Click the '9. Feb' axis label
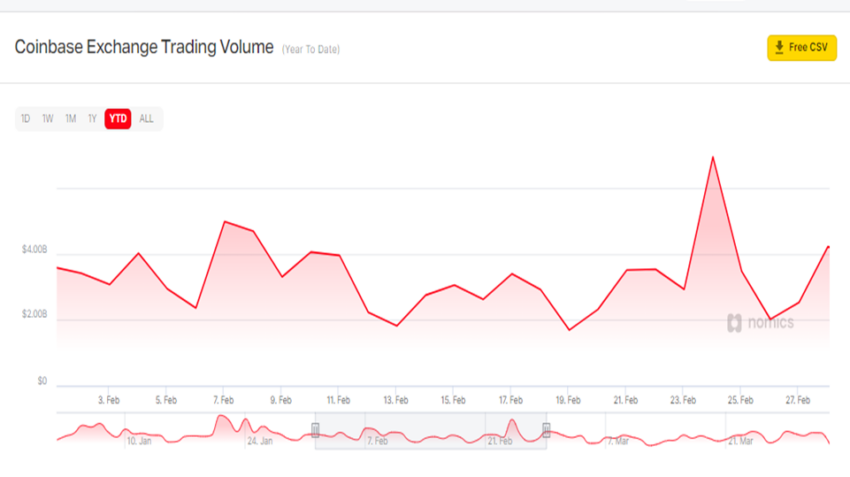Viewport: 850px width, 477px height. 281,400
